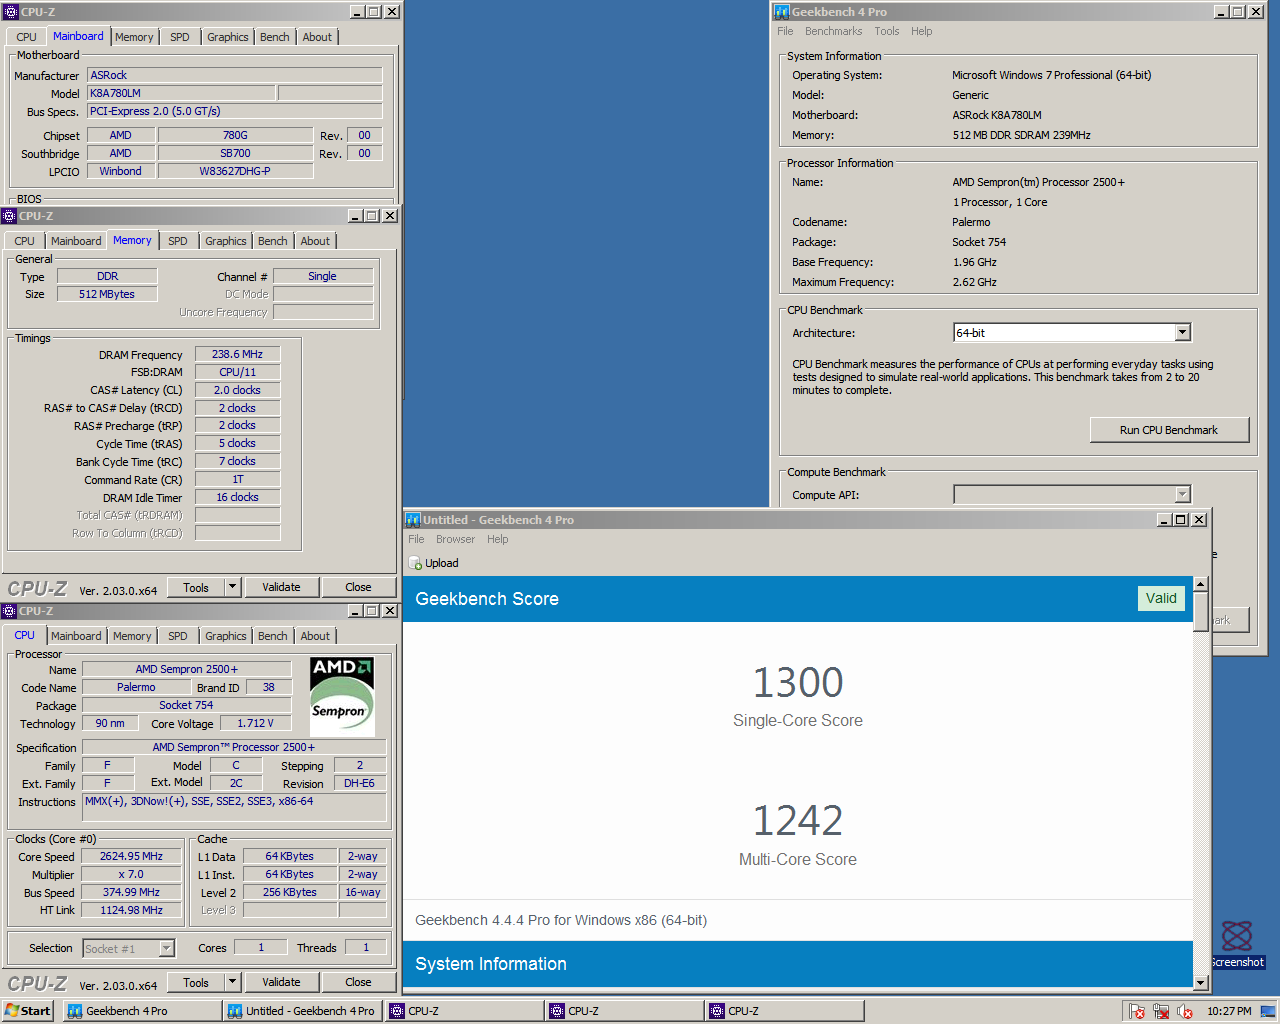Click title bar icon of Untitled Geekbench window
The height and width of the screenshot is (1024, 1280).
[412, 520]
